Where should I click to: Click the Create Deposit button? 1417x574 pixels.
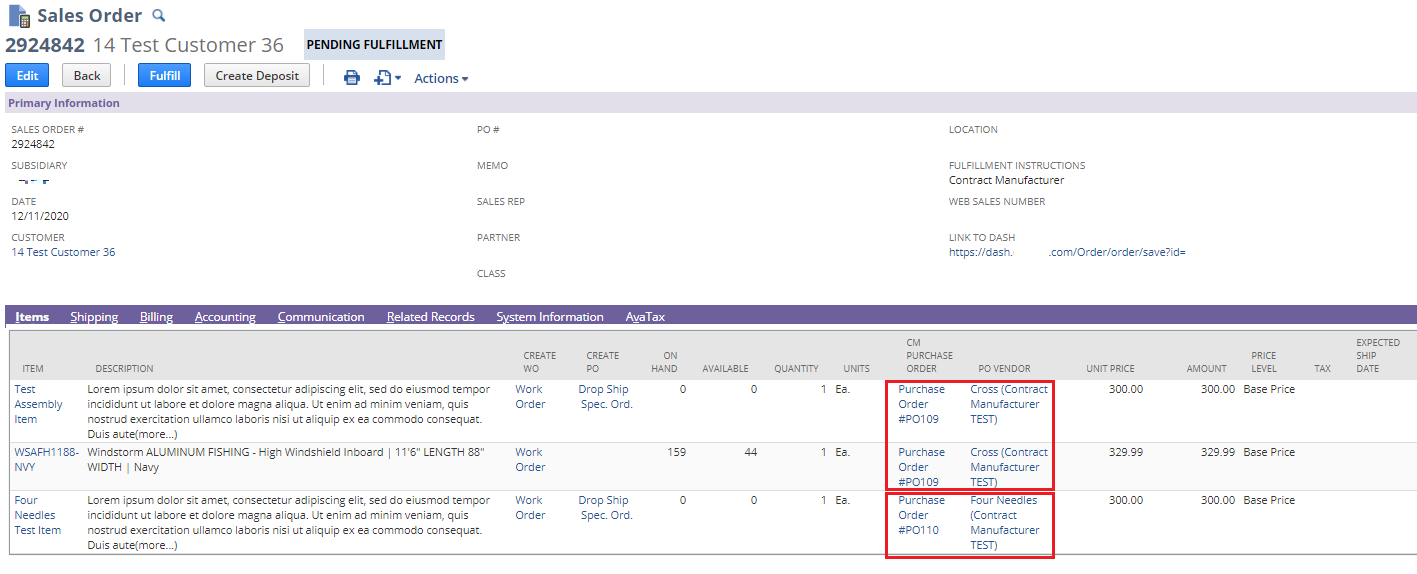257,75
